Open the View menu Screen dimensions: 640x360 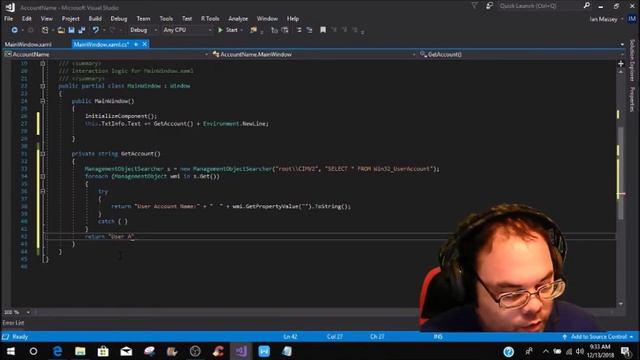pos(47,19)
